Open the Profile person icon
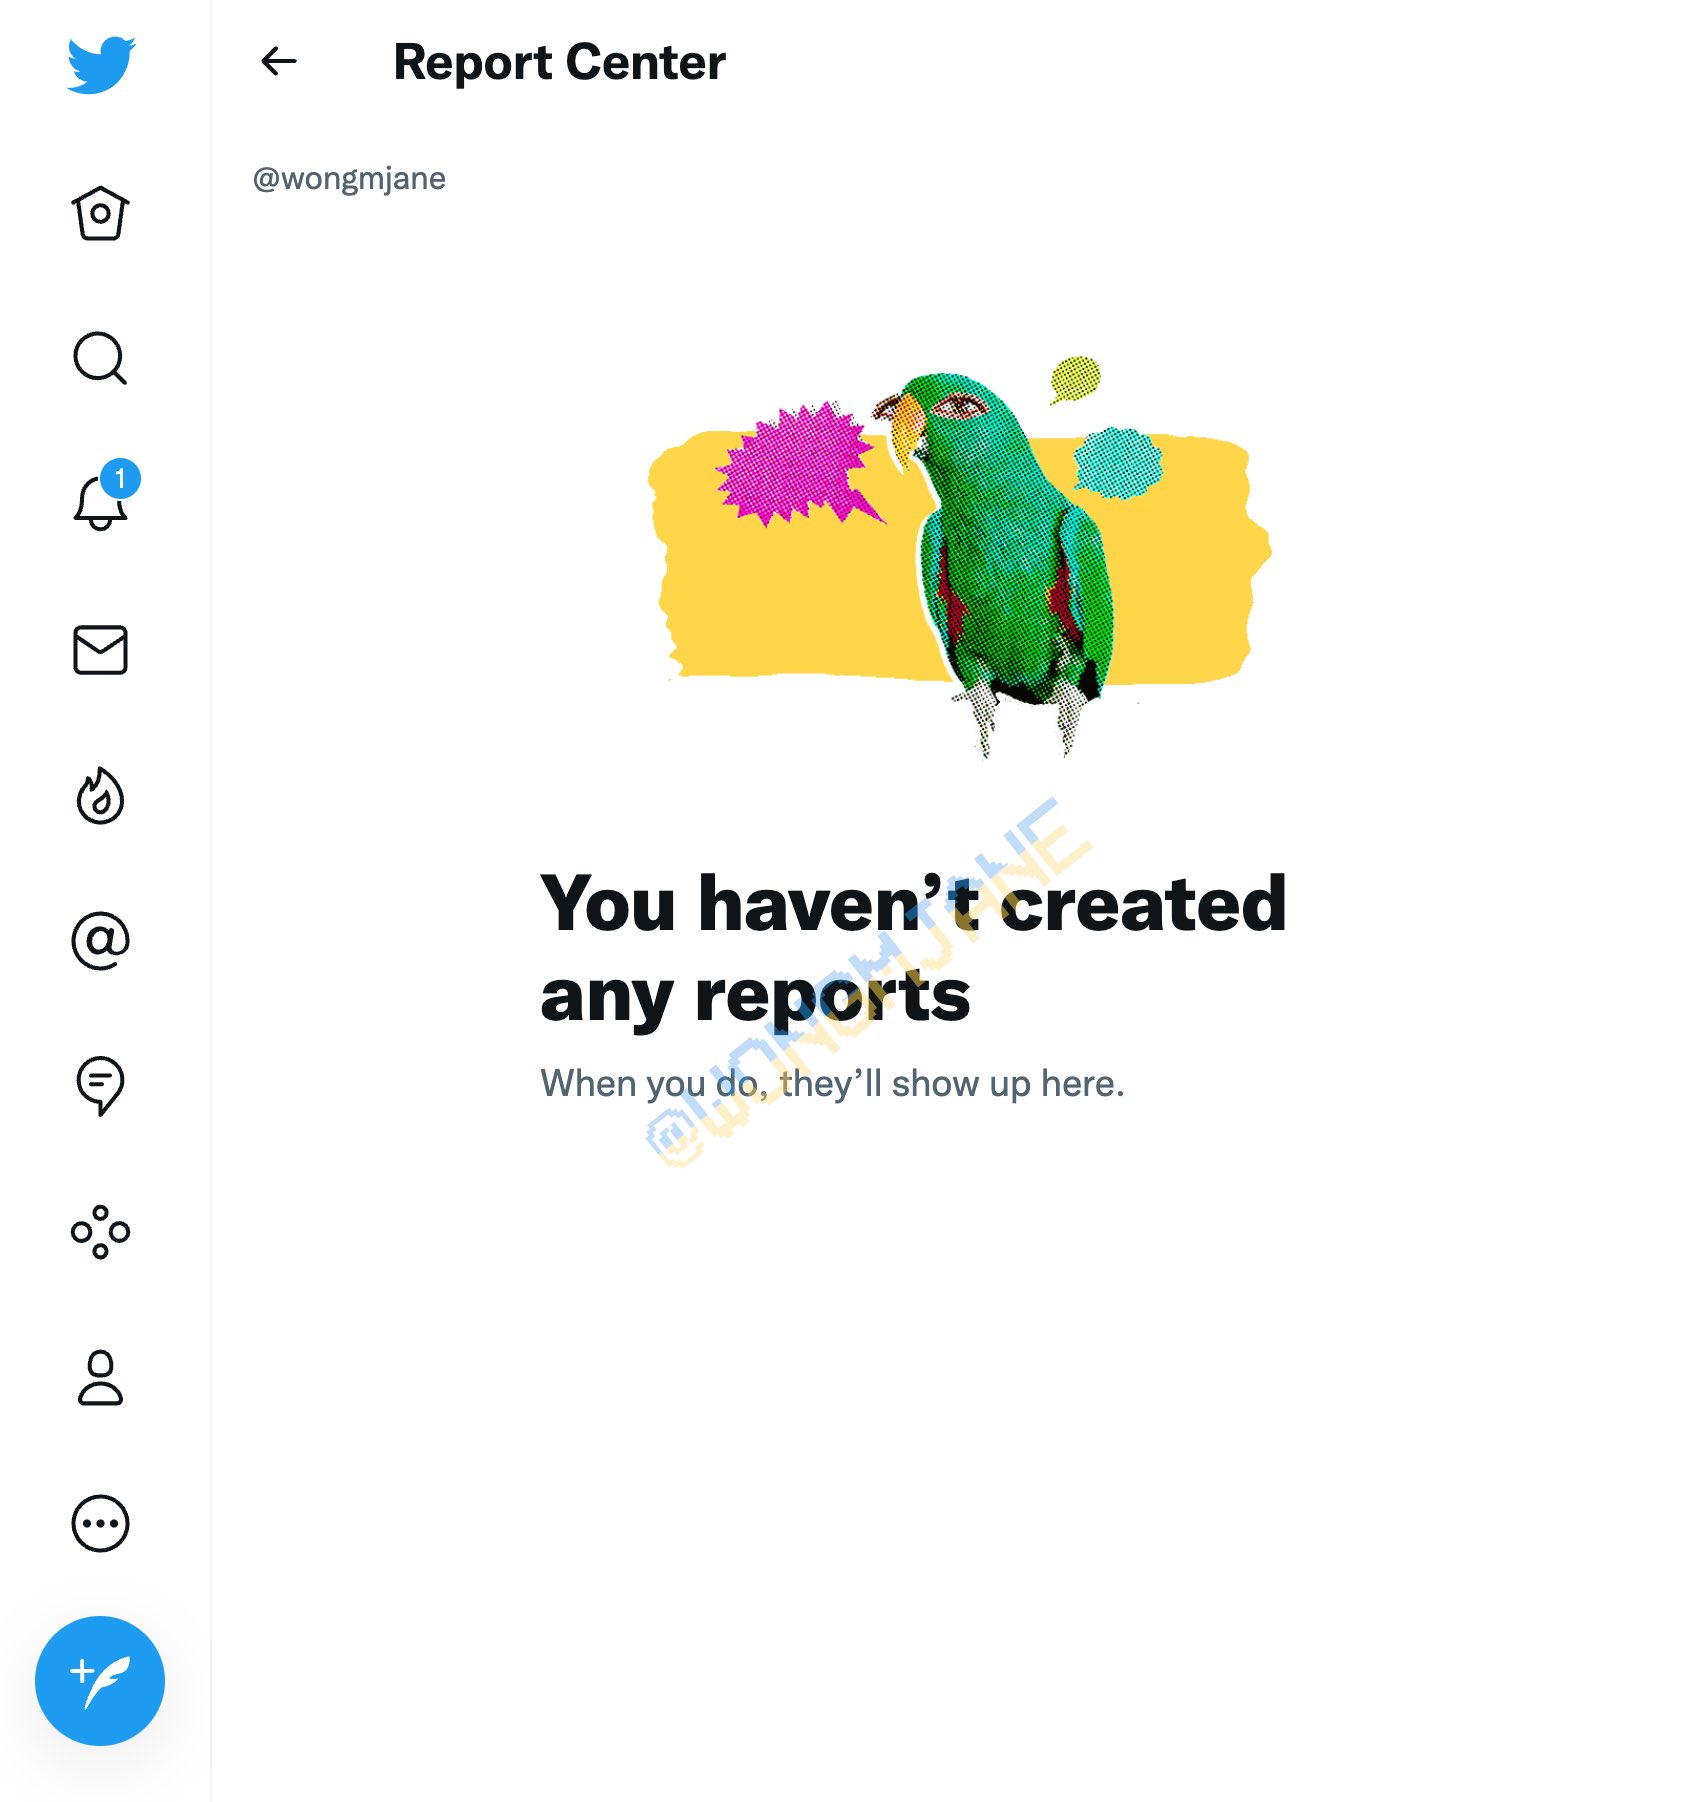1701x1802 pixels. tap(100, 1378)
